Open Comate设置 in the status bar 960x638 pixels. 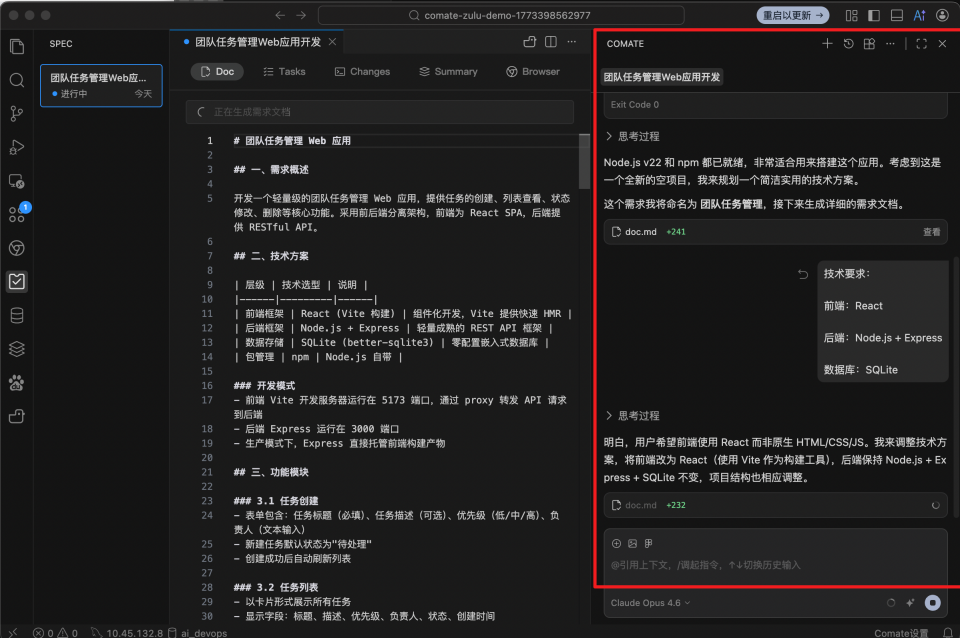pos(901,633)
